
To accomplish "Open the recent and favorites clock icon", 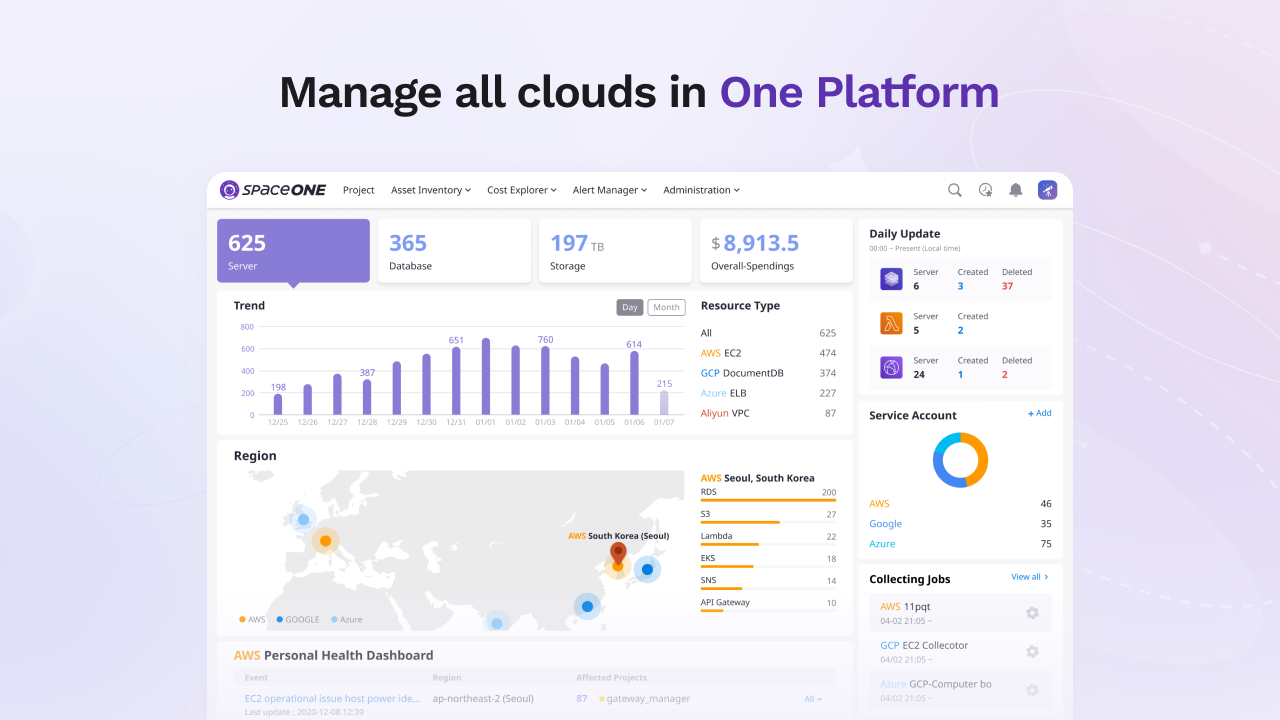I will click(985, 190).
